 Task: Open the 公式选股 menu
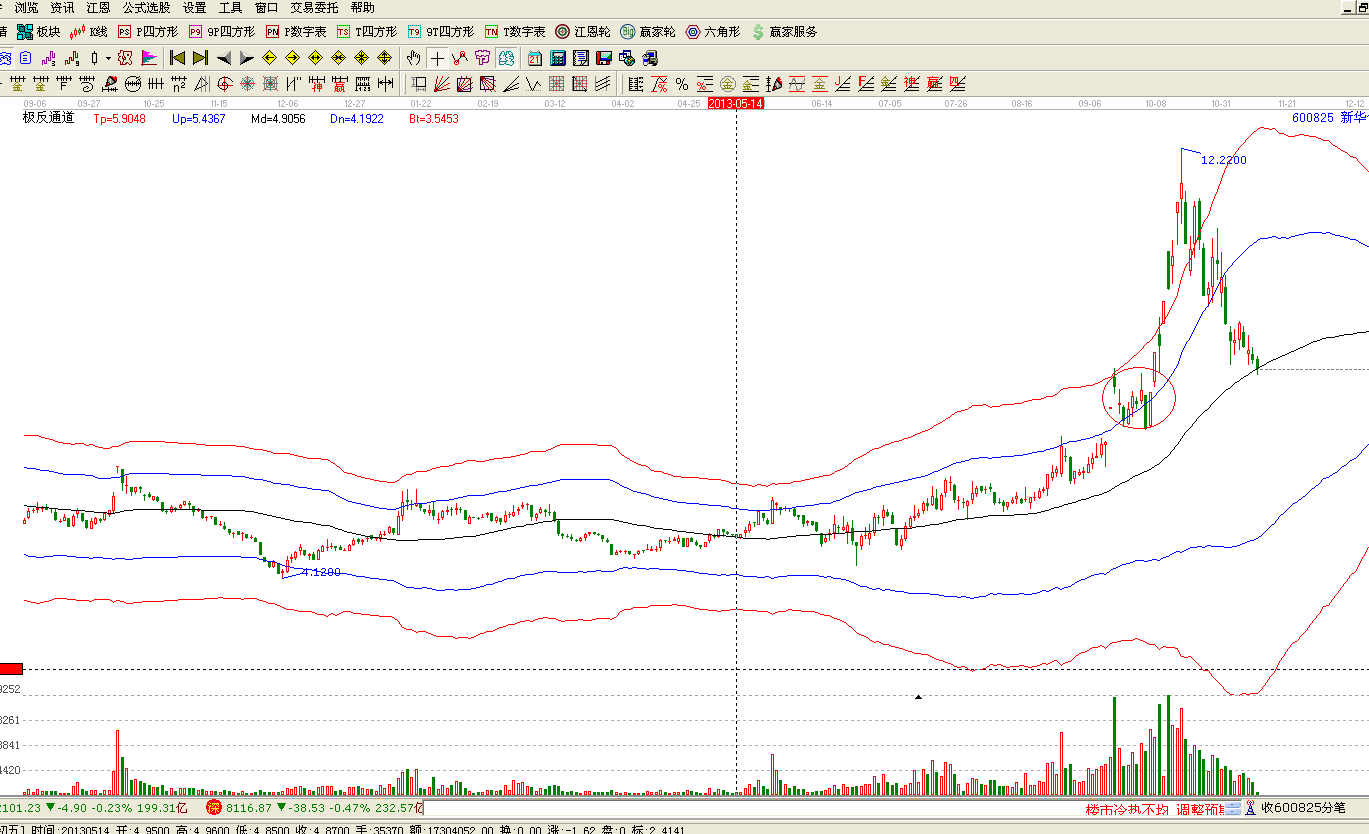coord(146,7)
